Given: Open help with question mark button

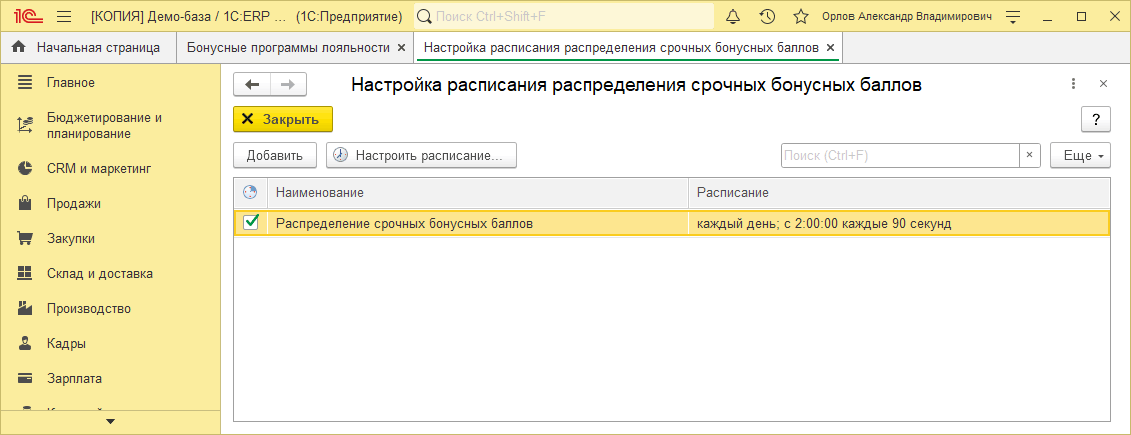Looking at the screenshot, I should coord(1096,120).
